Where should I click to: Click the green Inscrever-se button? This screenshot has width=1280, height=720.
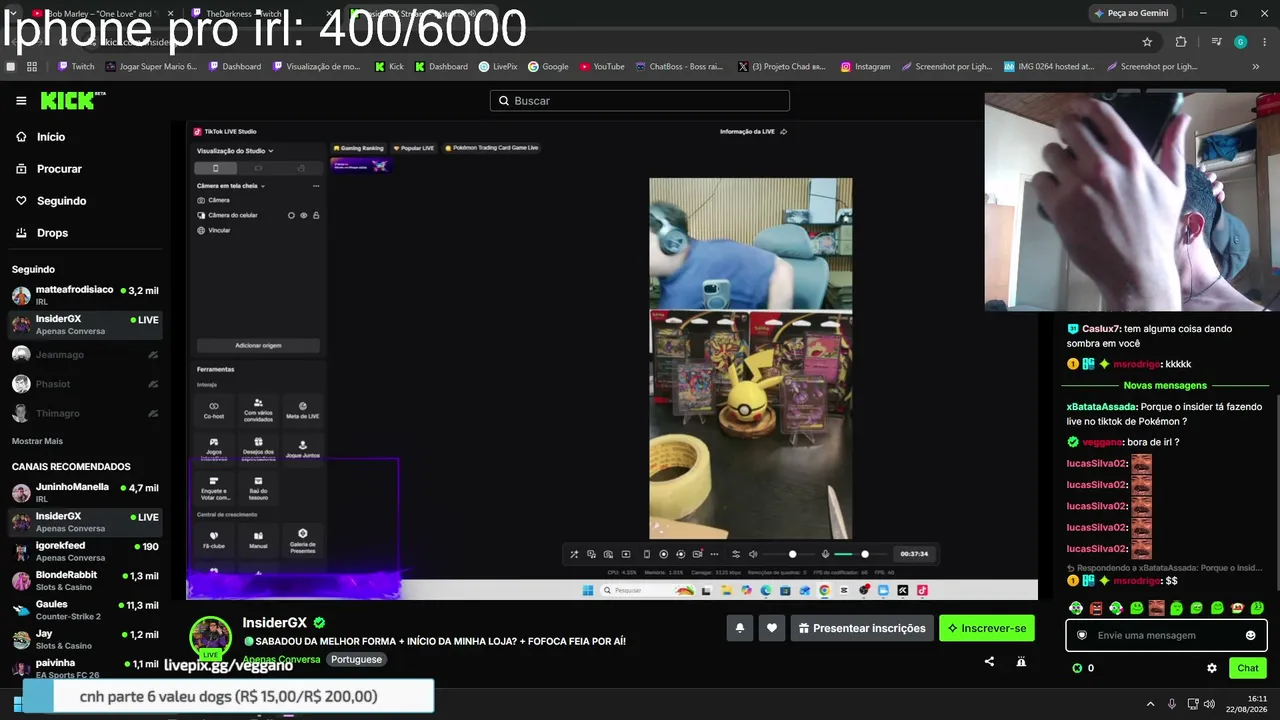click(x=987, y=628)
